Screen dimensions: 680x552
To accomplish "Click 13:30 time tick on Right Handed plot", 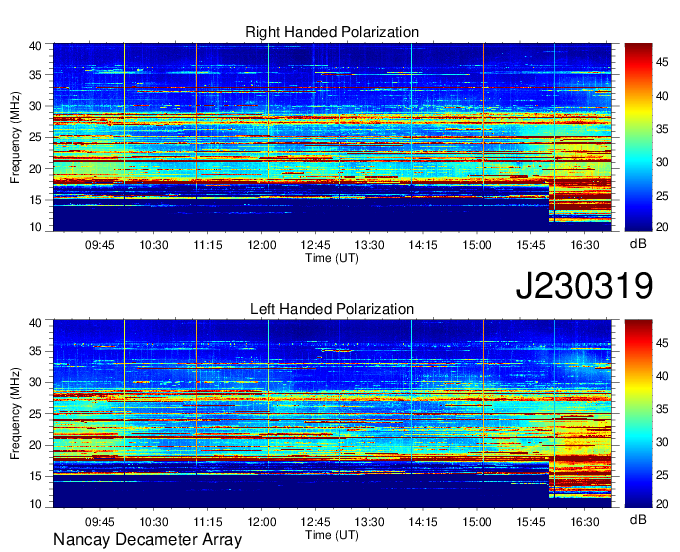I will (369, 245).
